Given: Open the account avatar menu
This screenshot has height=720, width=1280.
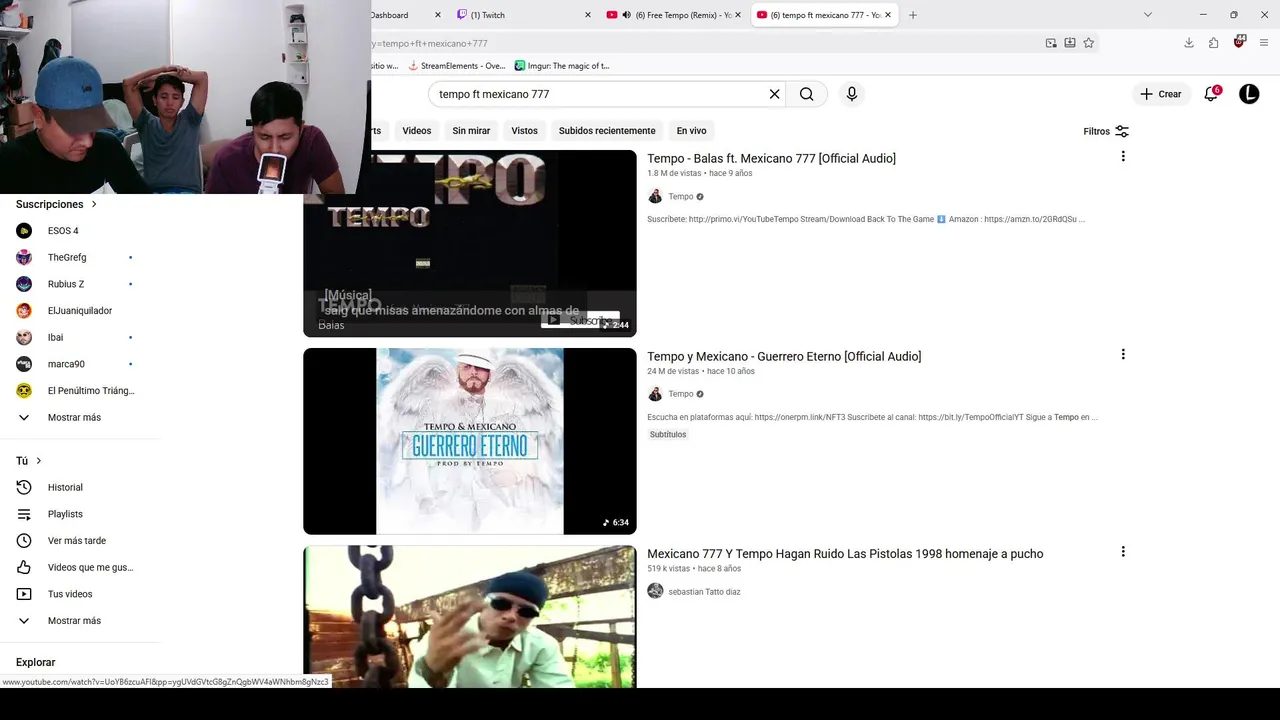Looking at the screenshot, I should (1249, 94).
